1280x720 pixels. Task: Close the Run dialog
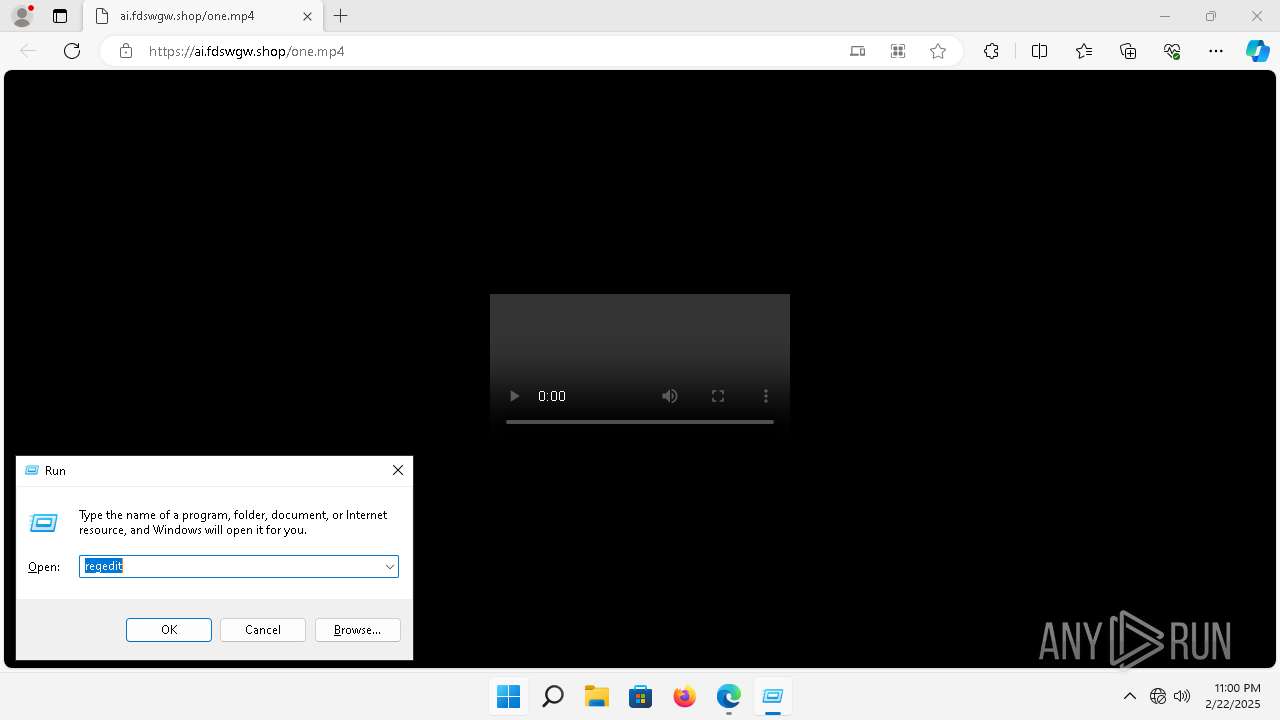coord(398,470)
